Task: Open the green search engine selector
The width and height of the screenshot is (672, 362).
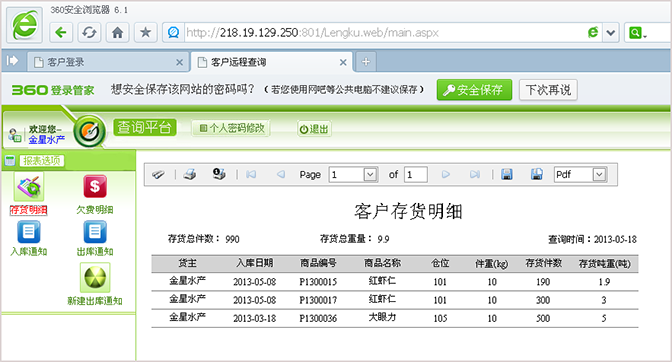Action: 637,33
